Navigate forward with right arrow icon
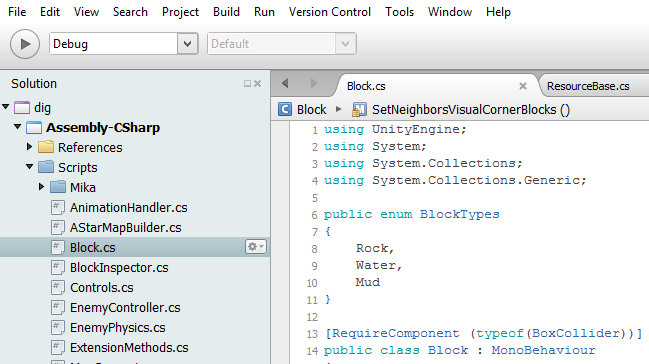Screen dimensions: 649x364 tap(313, 83)
